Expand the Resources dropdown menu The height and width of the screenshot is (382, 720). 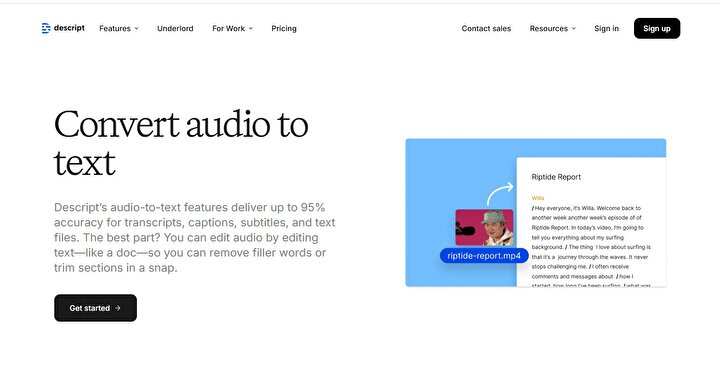[x=552, y=28]
